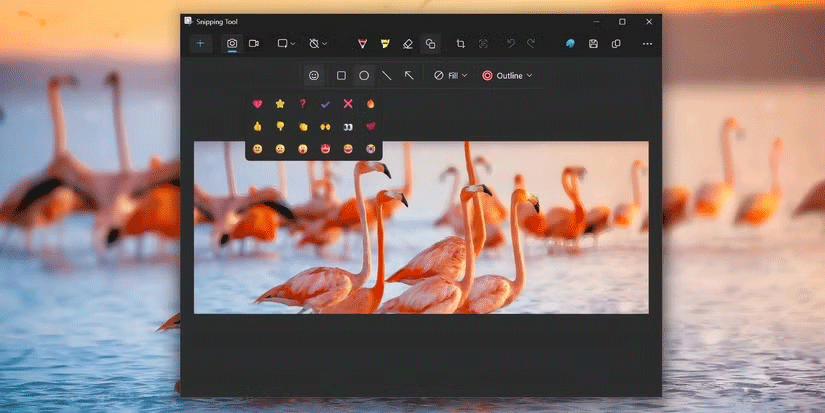Image resolution: width=825 pixels, height=413 pixels.
Task: Click the Text actions icon
Action: tap(483, 44)
